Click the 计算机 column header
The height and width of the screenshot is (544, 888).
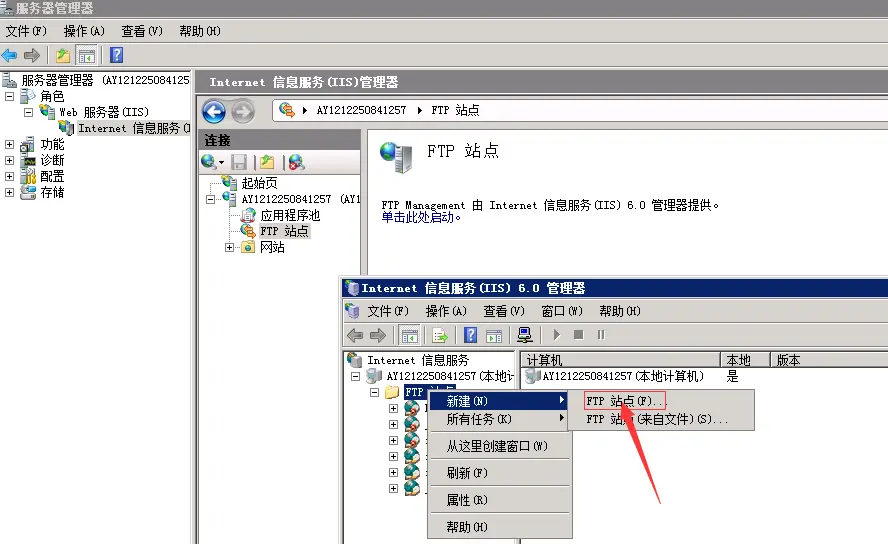pos(620,360)
